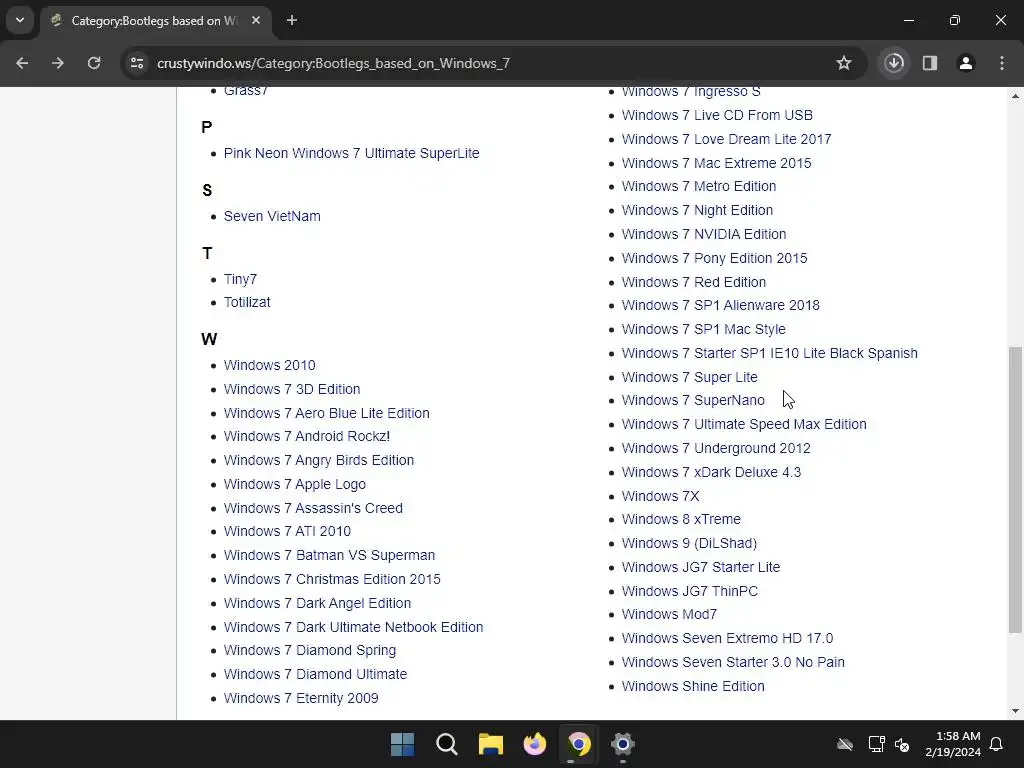This screenshot has height=768, width=1024.
Task: Open Windows 7 Assassin's Creed link
Action: click(313, 508)
